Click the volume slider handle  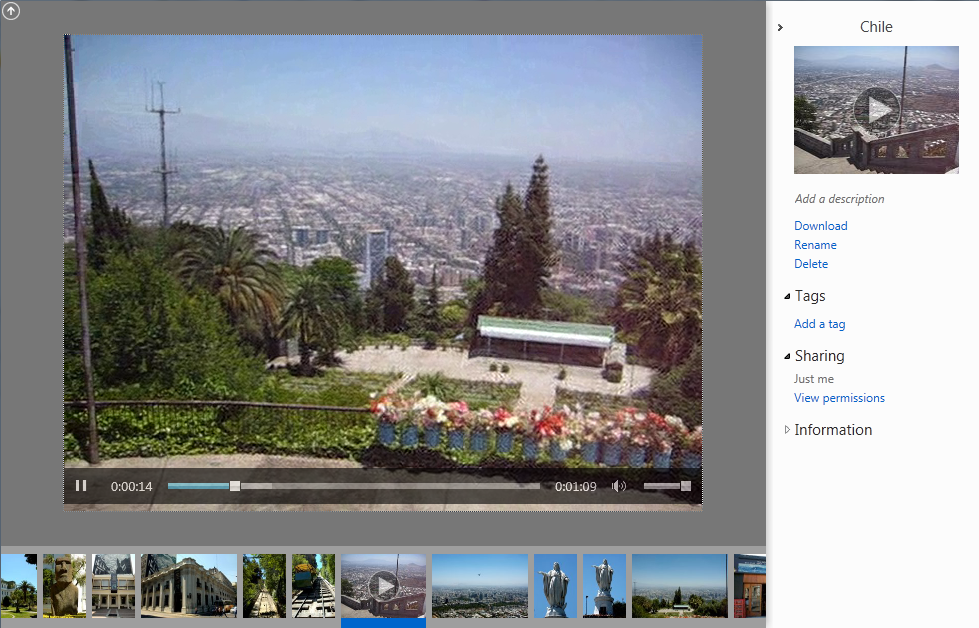(x=686, y=486)
